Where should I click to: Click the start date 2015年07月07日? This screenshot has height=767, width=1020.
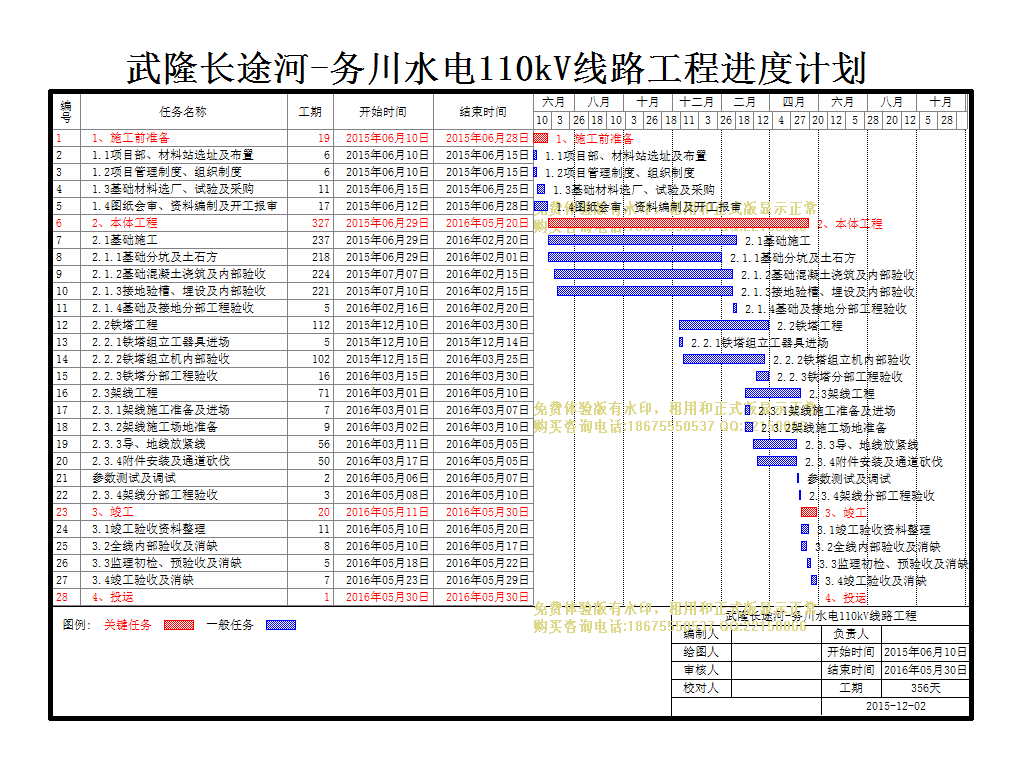pos(387,274)
